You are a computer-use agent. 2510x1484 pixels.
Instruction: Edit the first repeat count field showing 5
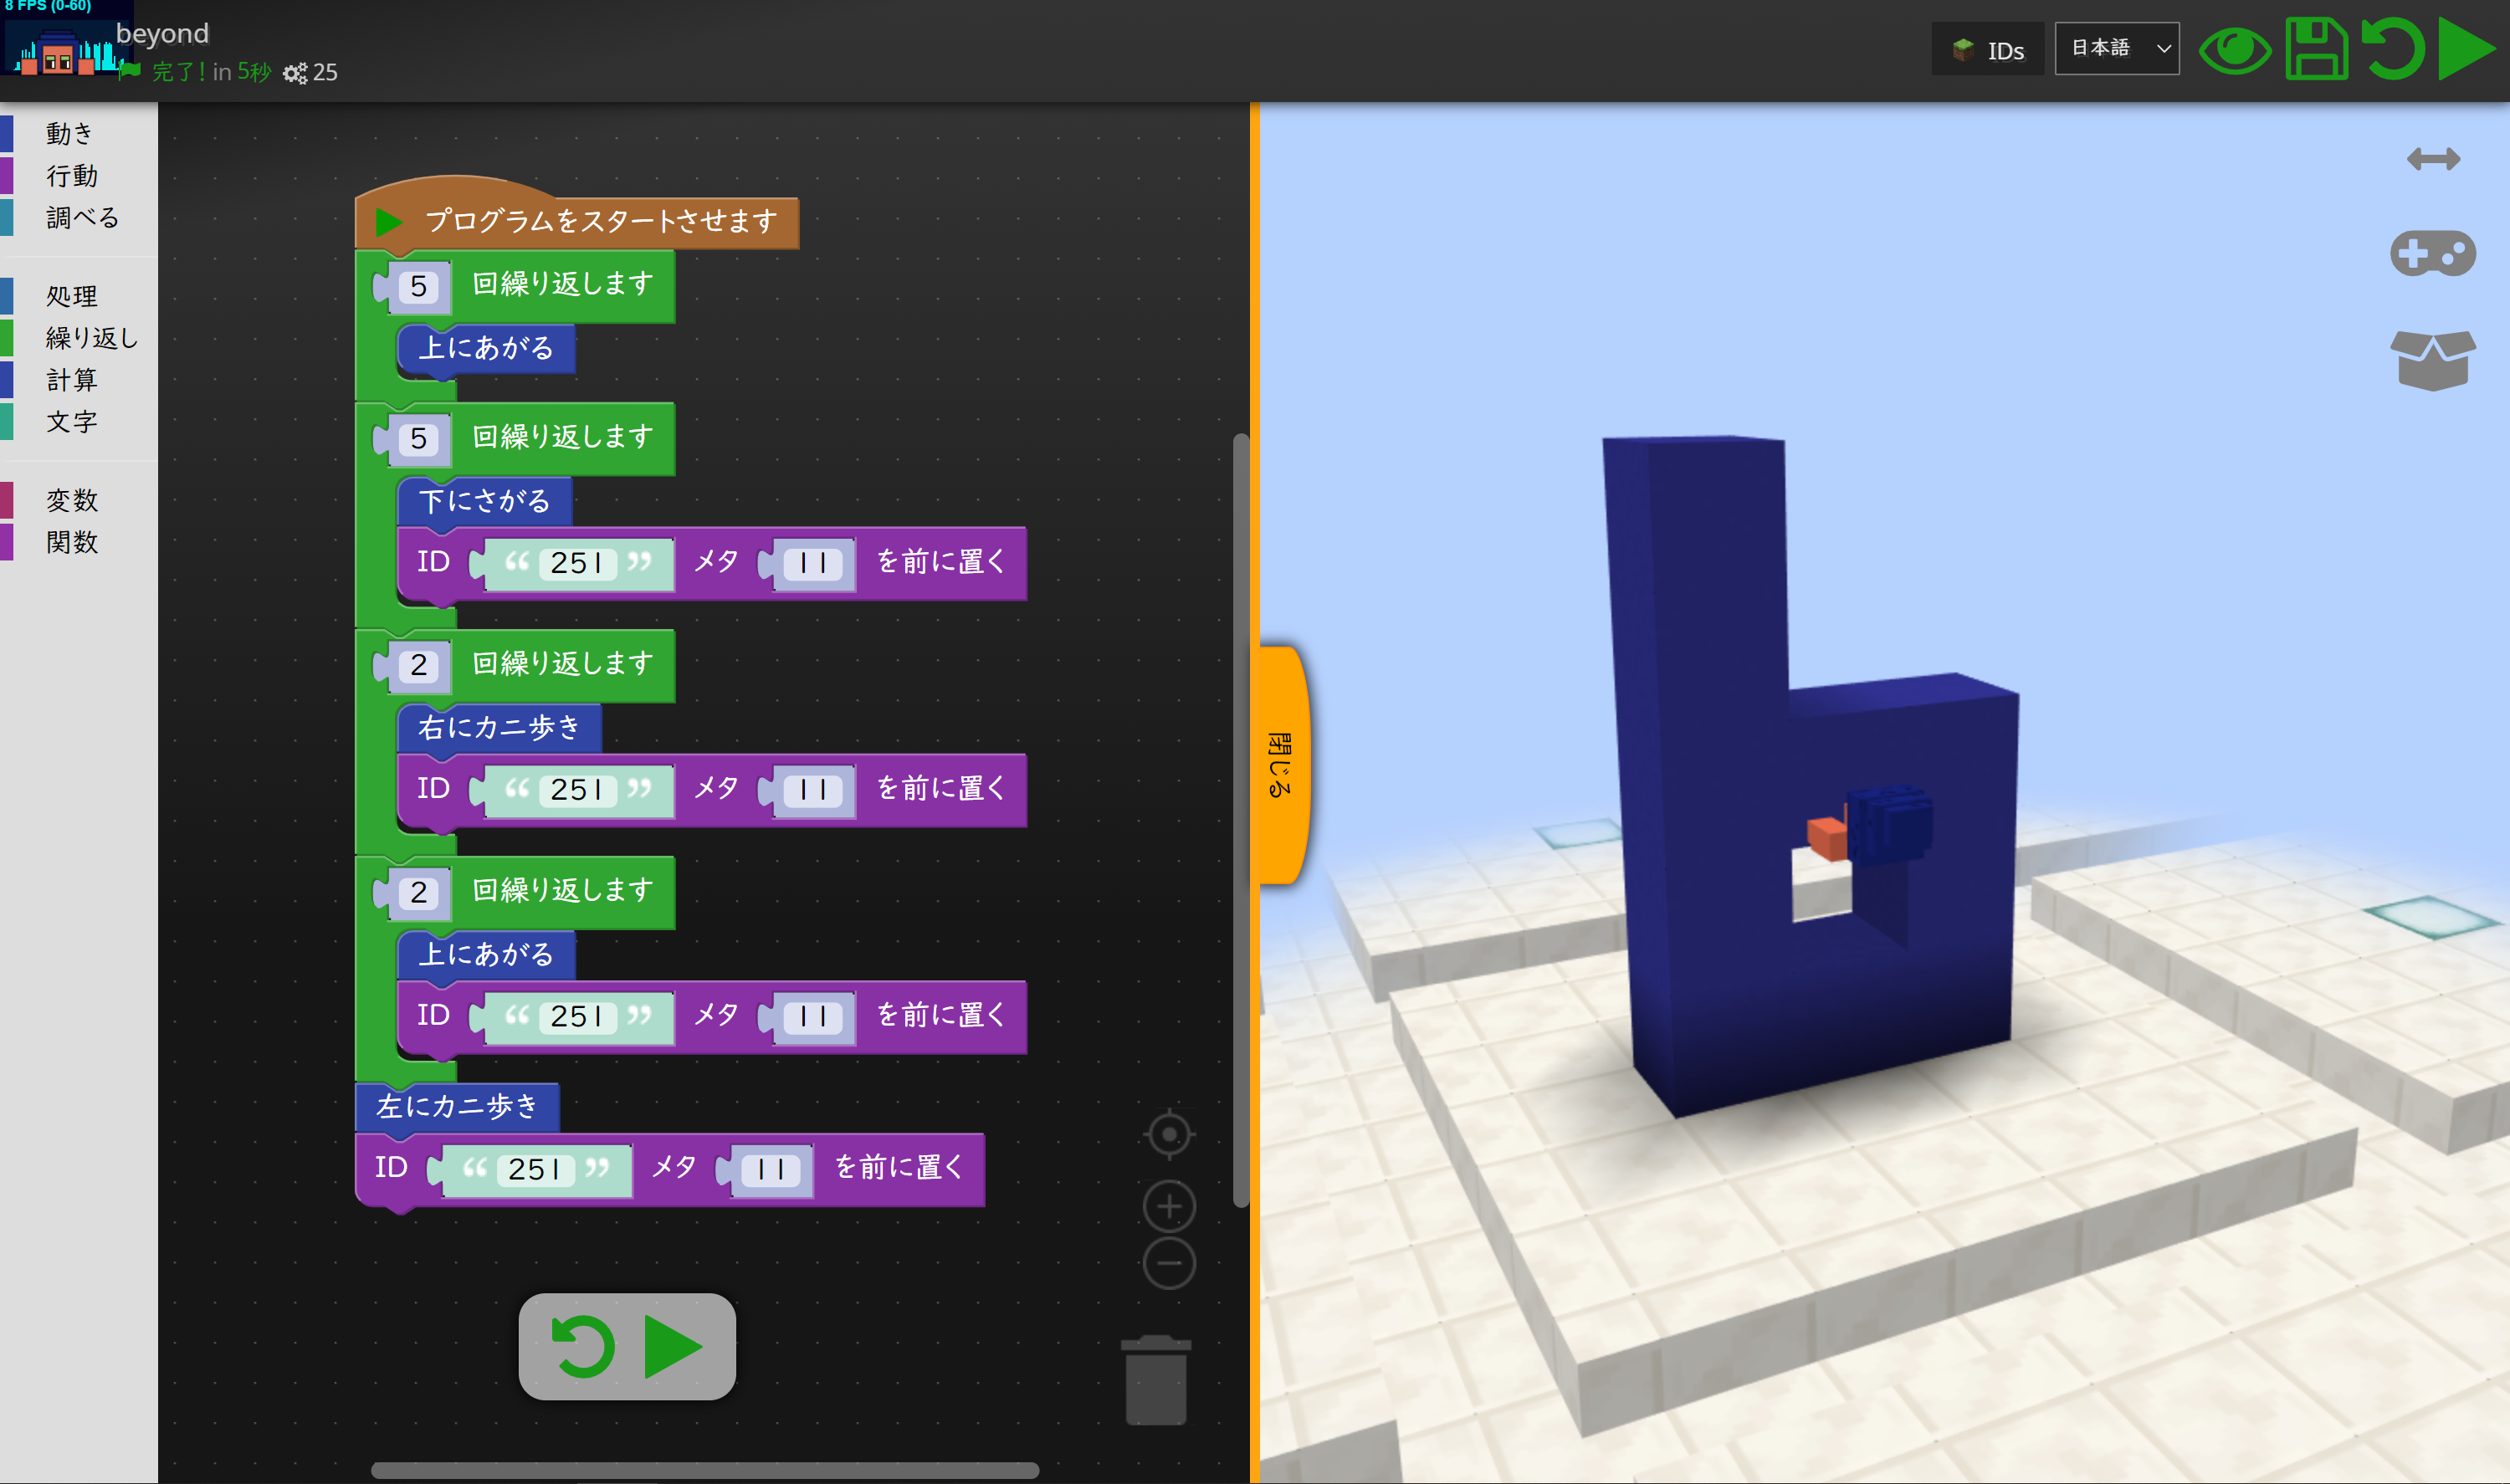[x=418, y=287]
